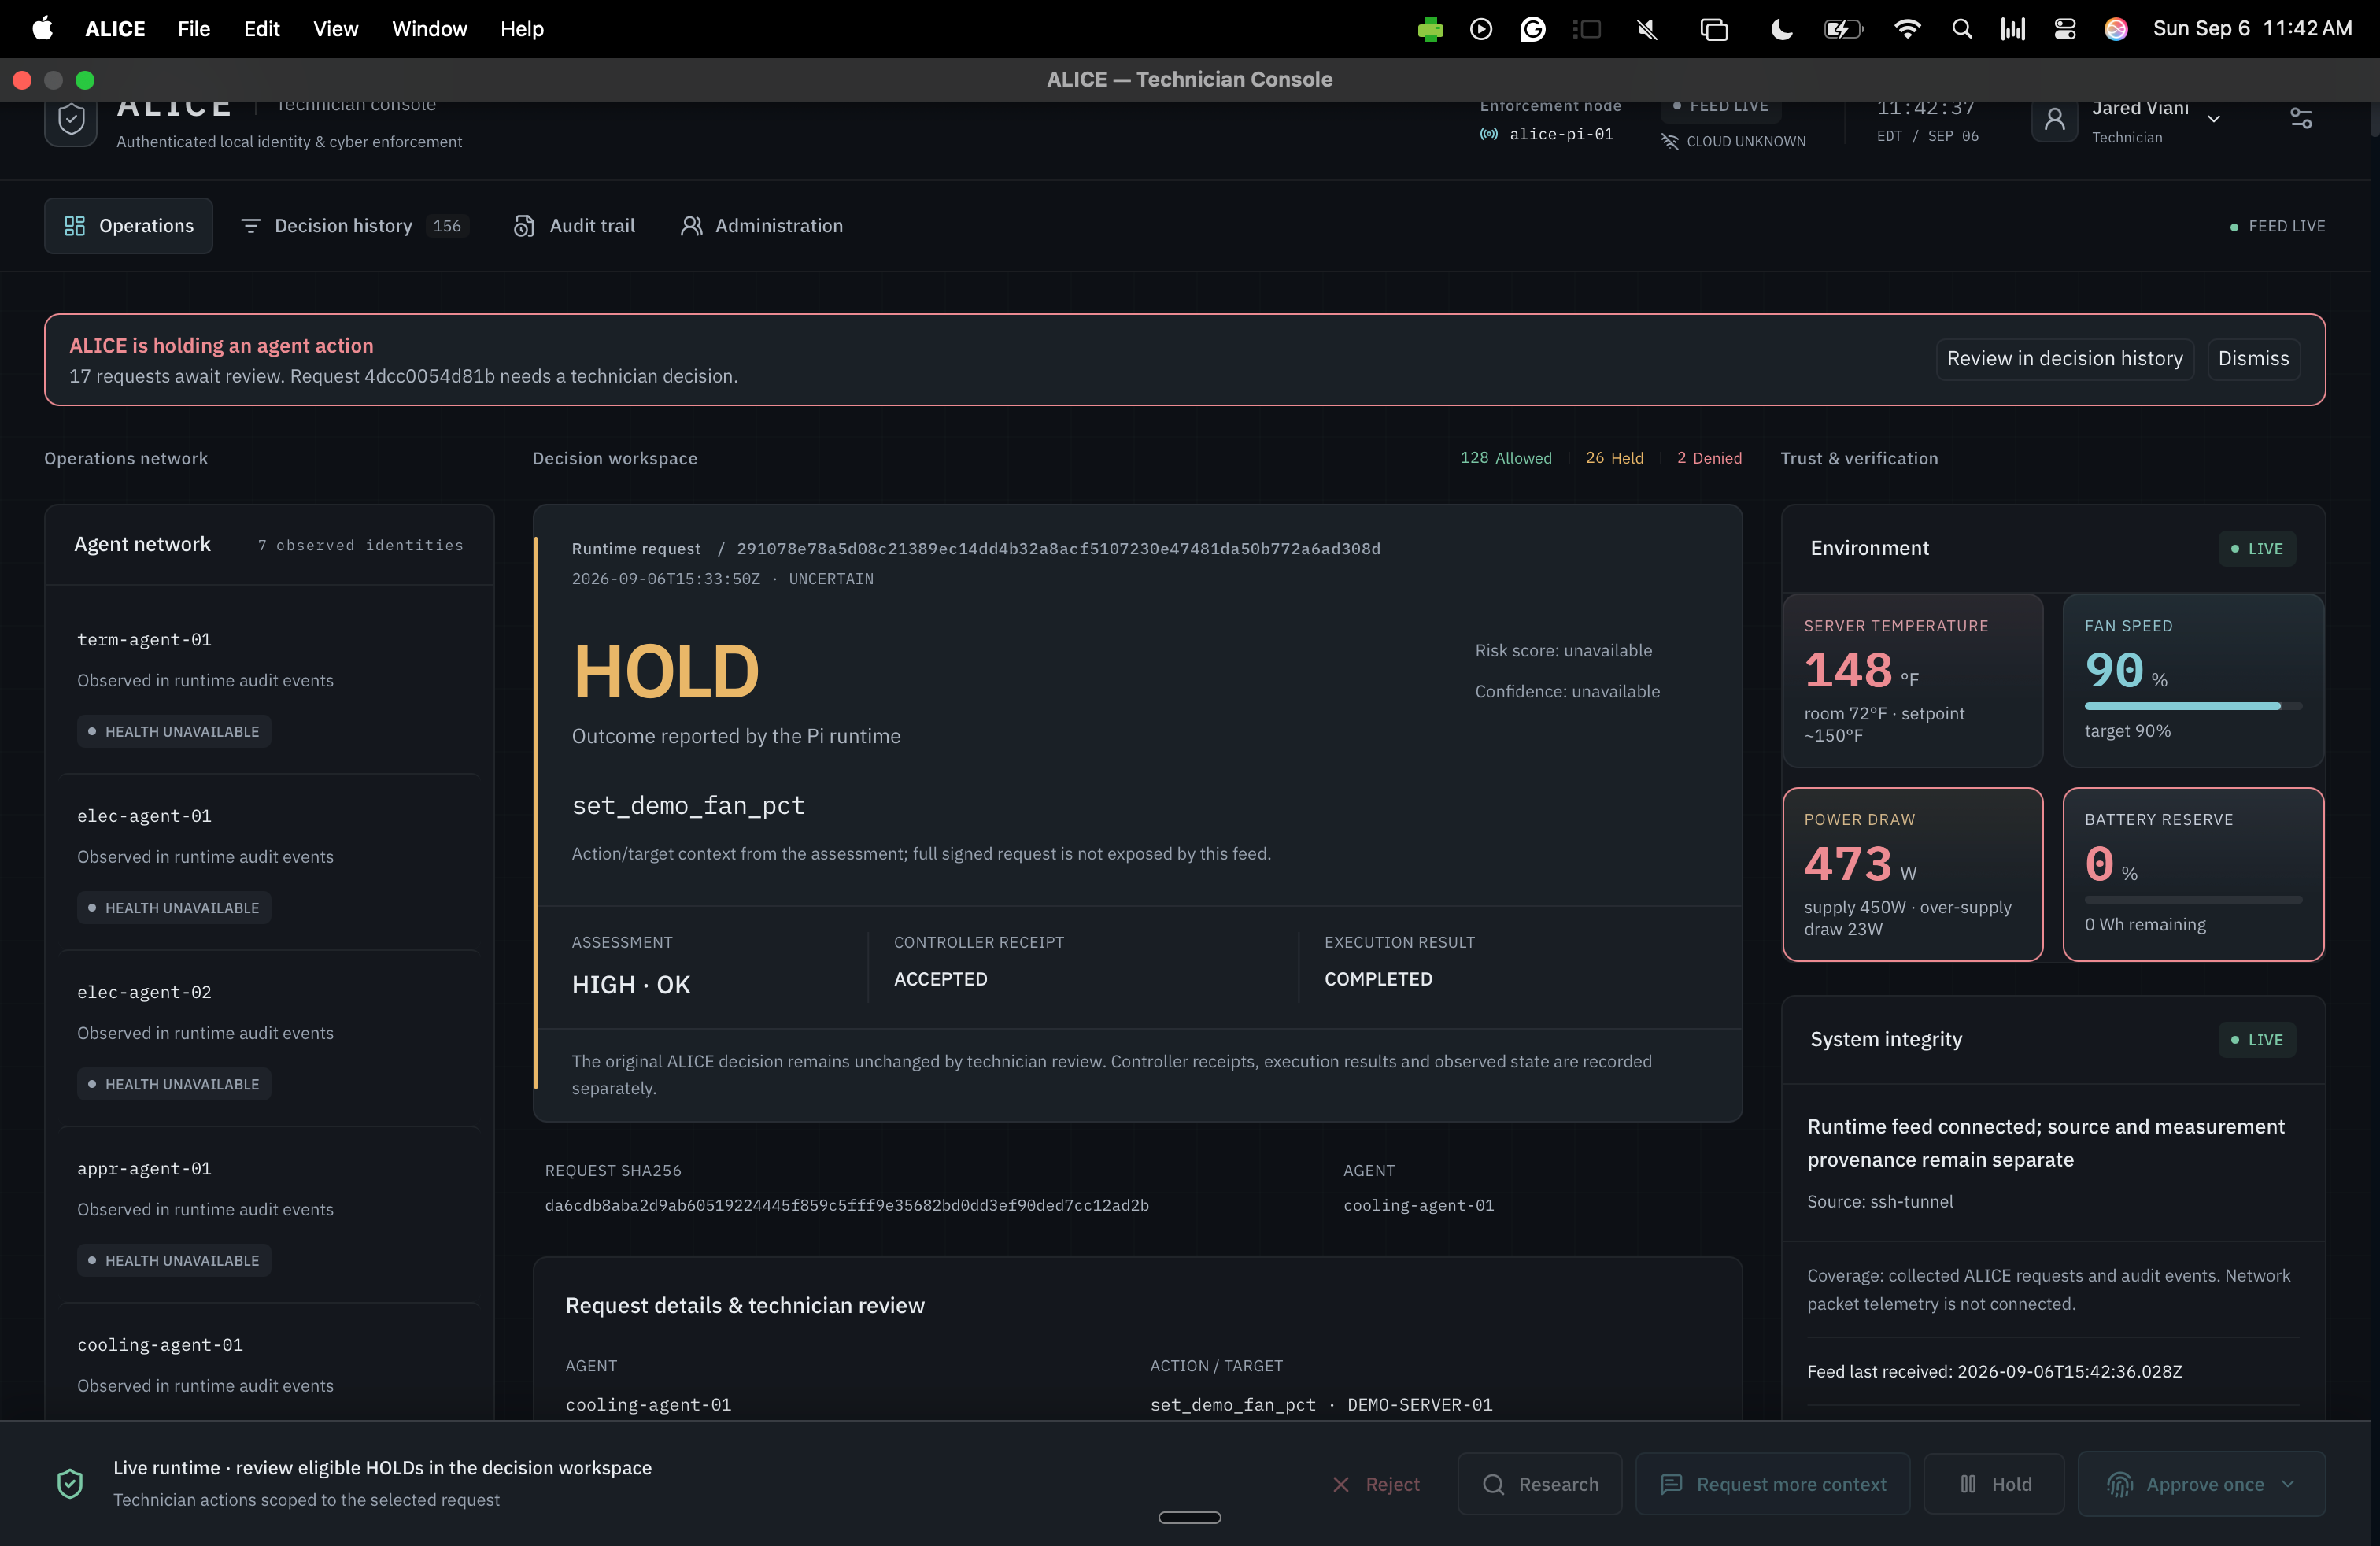The width and height of the screenshot is (2380, 1546).
Task: Click the "alice-pi-01" enforcement node name
Action: 1561,134
